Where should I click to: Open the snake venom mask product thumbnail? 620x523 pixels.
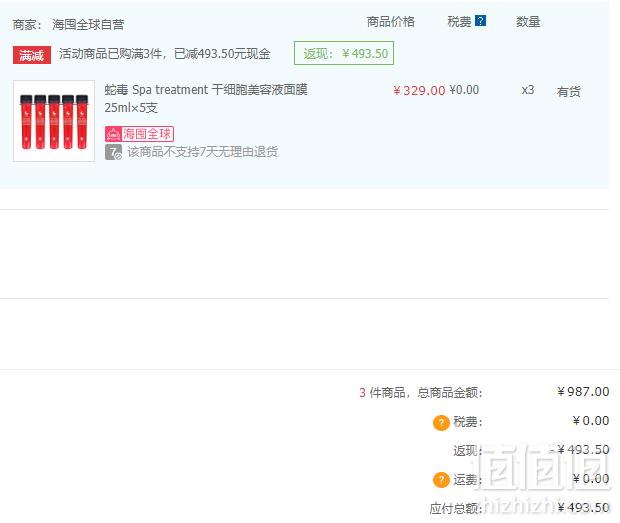point(54,121)
